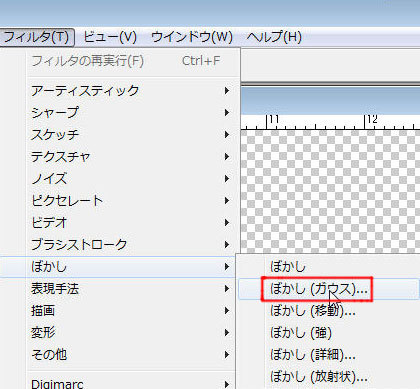Image resolution: width=420 pixels, height=389 pixels.
Task: Select ぼかし (詳細)... filter
Action: point(329,355)
